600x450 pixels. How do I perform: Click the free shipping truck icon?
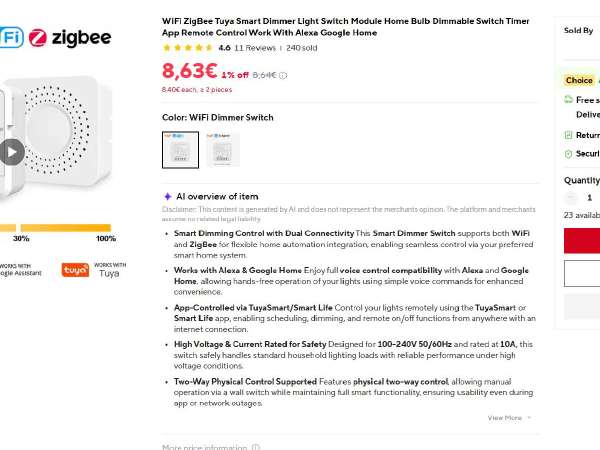[568, 99]
